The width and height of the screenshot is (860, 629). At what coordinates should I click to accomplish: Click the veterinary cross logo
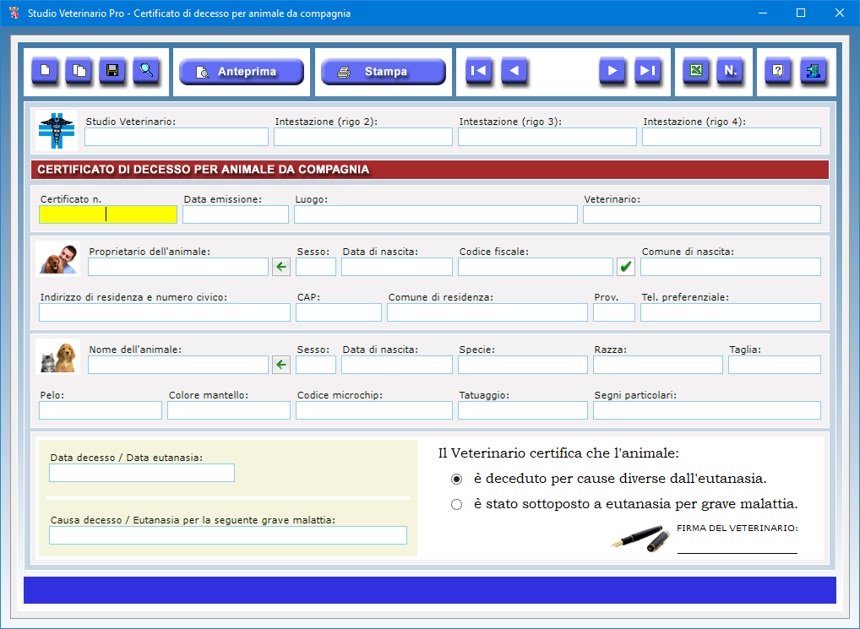pos(56,131)
